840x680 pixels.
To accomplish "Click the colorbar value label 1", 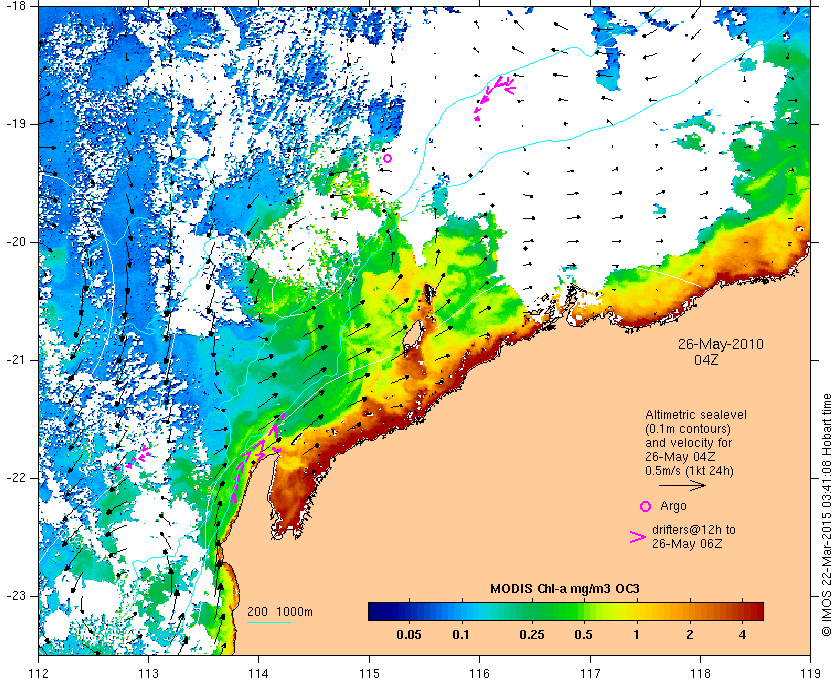I will (636, 635).
